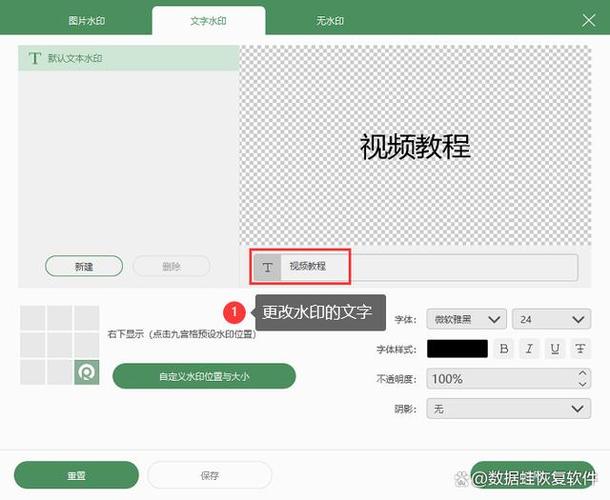Click the T icon beside watermark text field
Viewport: 610px width, 500px height.
click(267, 267)
